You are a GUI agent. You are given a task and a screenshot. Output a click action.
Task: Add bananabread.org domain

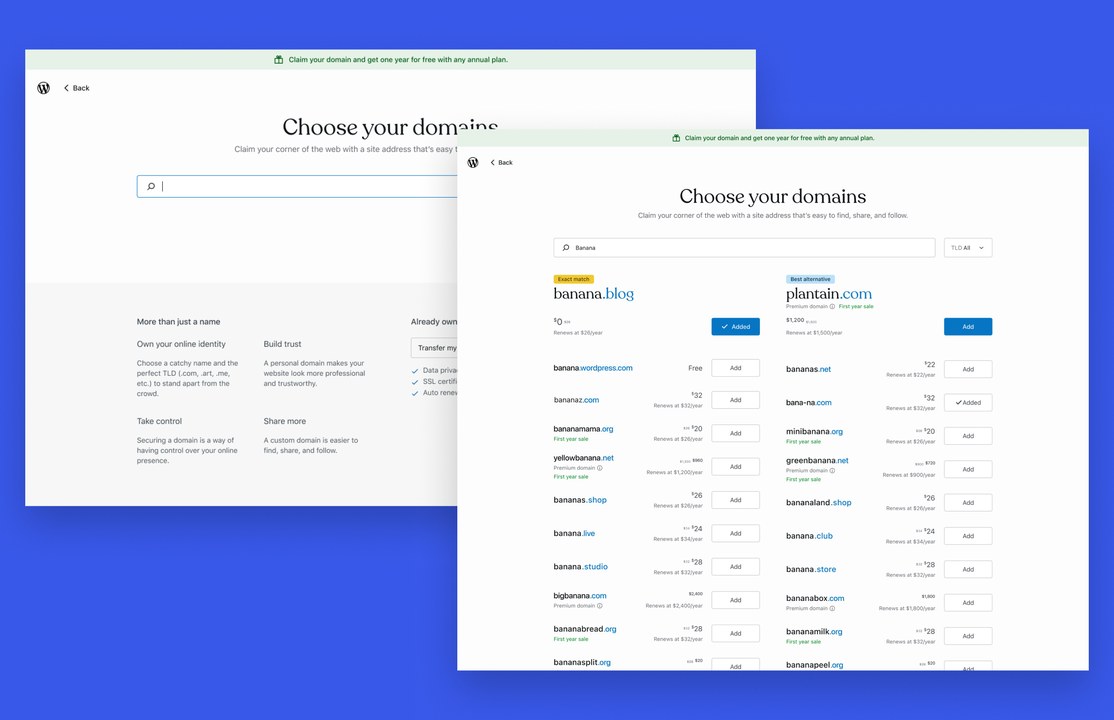click(x=735, y=634)
